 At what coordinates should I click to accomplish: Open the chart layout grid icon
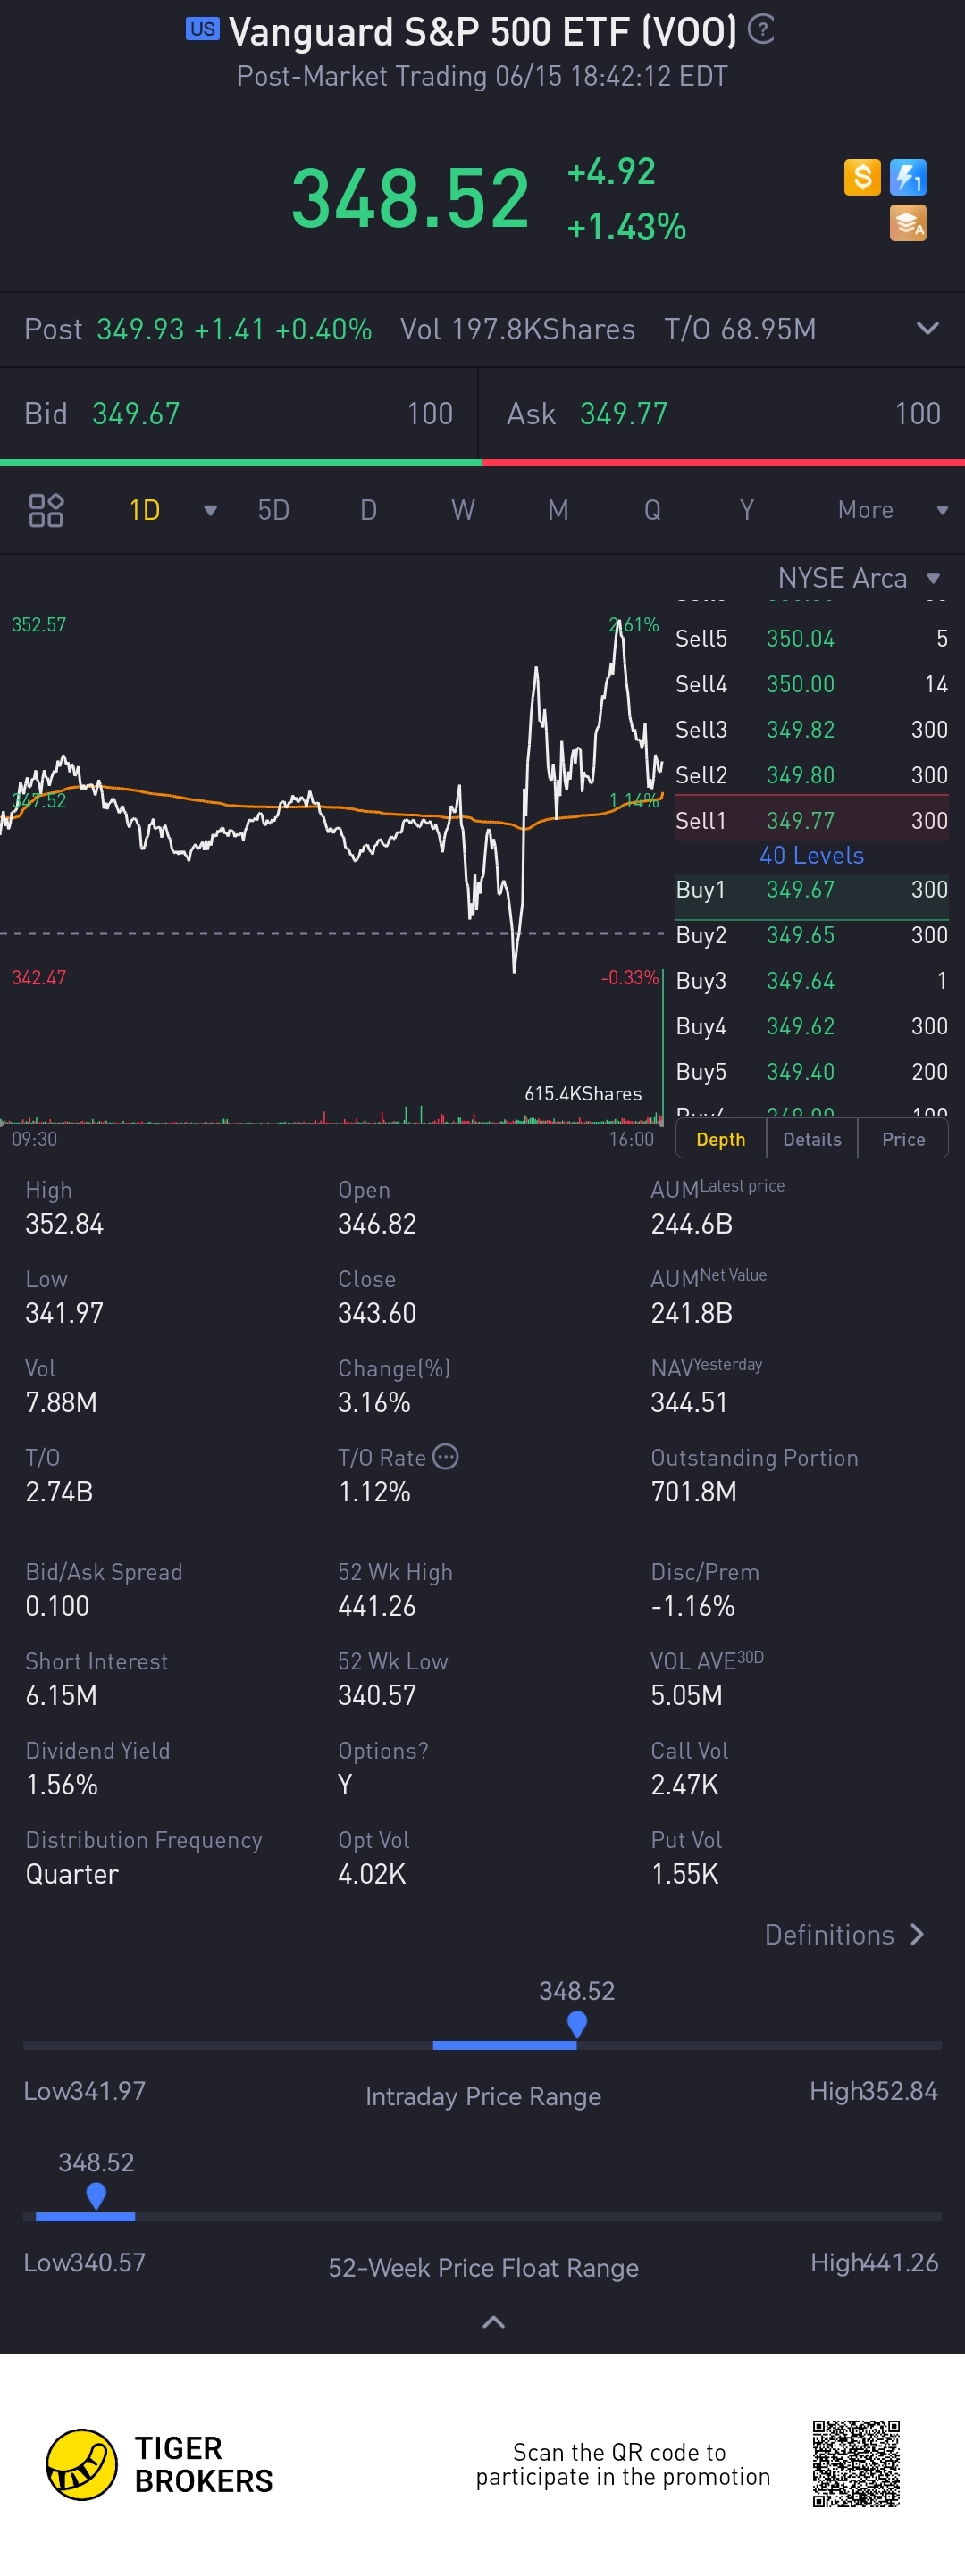tap(46, 510)
